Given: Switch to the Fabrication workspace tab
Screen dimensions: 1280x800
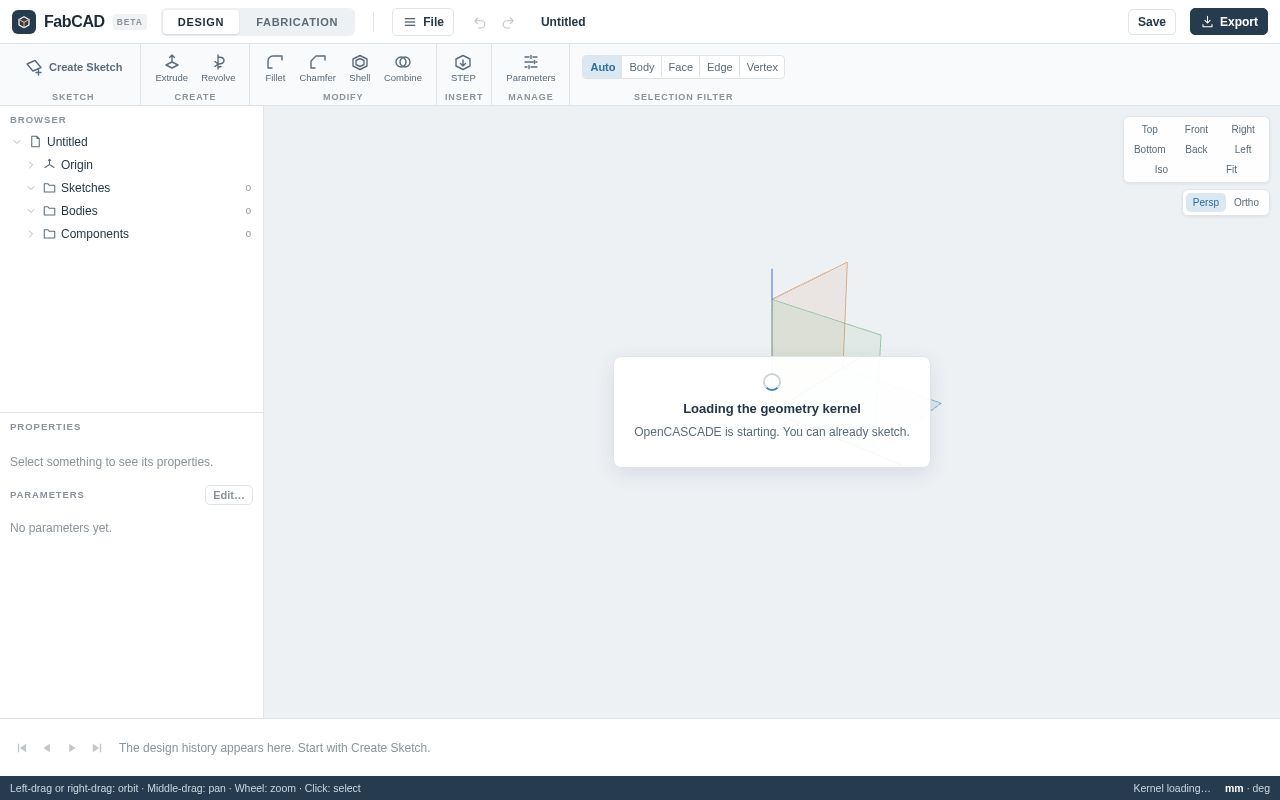Looking at the screenshot, I should (297, 22).
